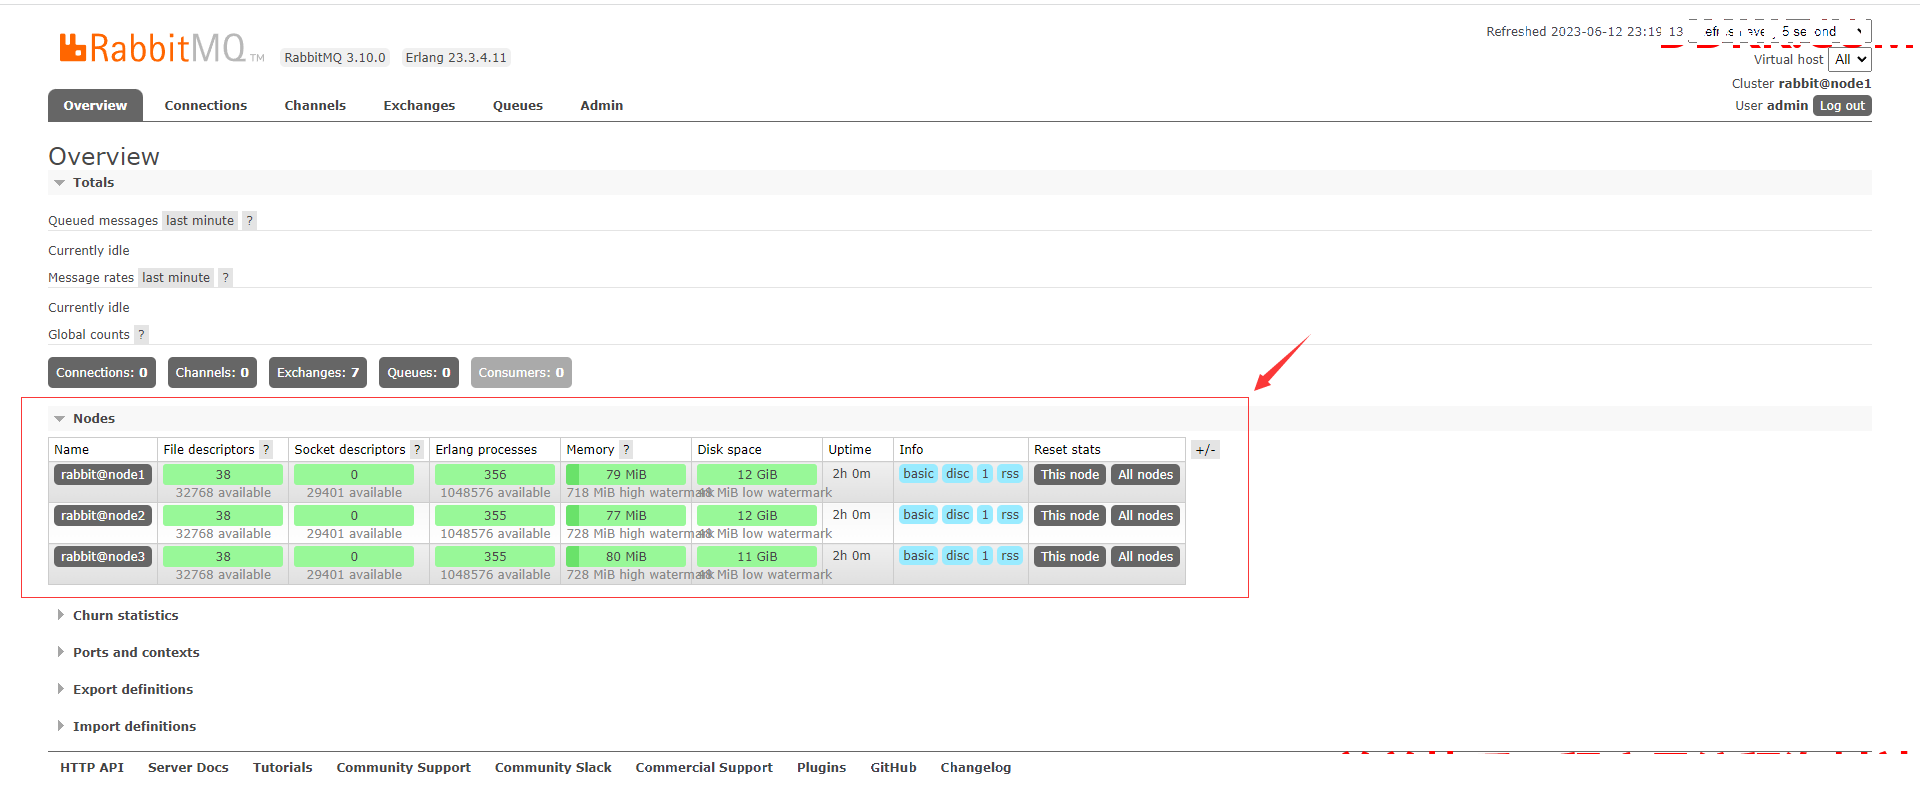Click Consumers: 0 count button
The height and width of the screenshot is (793, 1920).
click(521, 373)
